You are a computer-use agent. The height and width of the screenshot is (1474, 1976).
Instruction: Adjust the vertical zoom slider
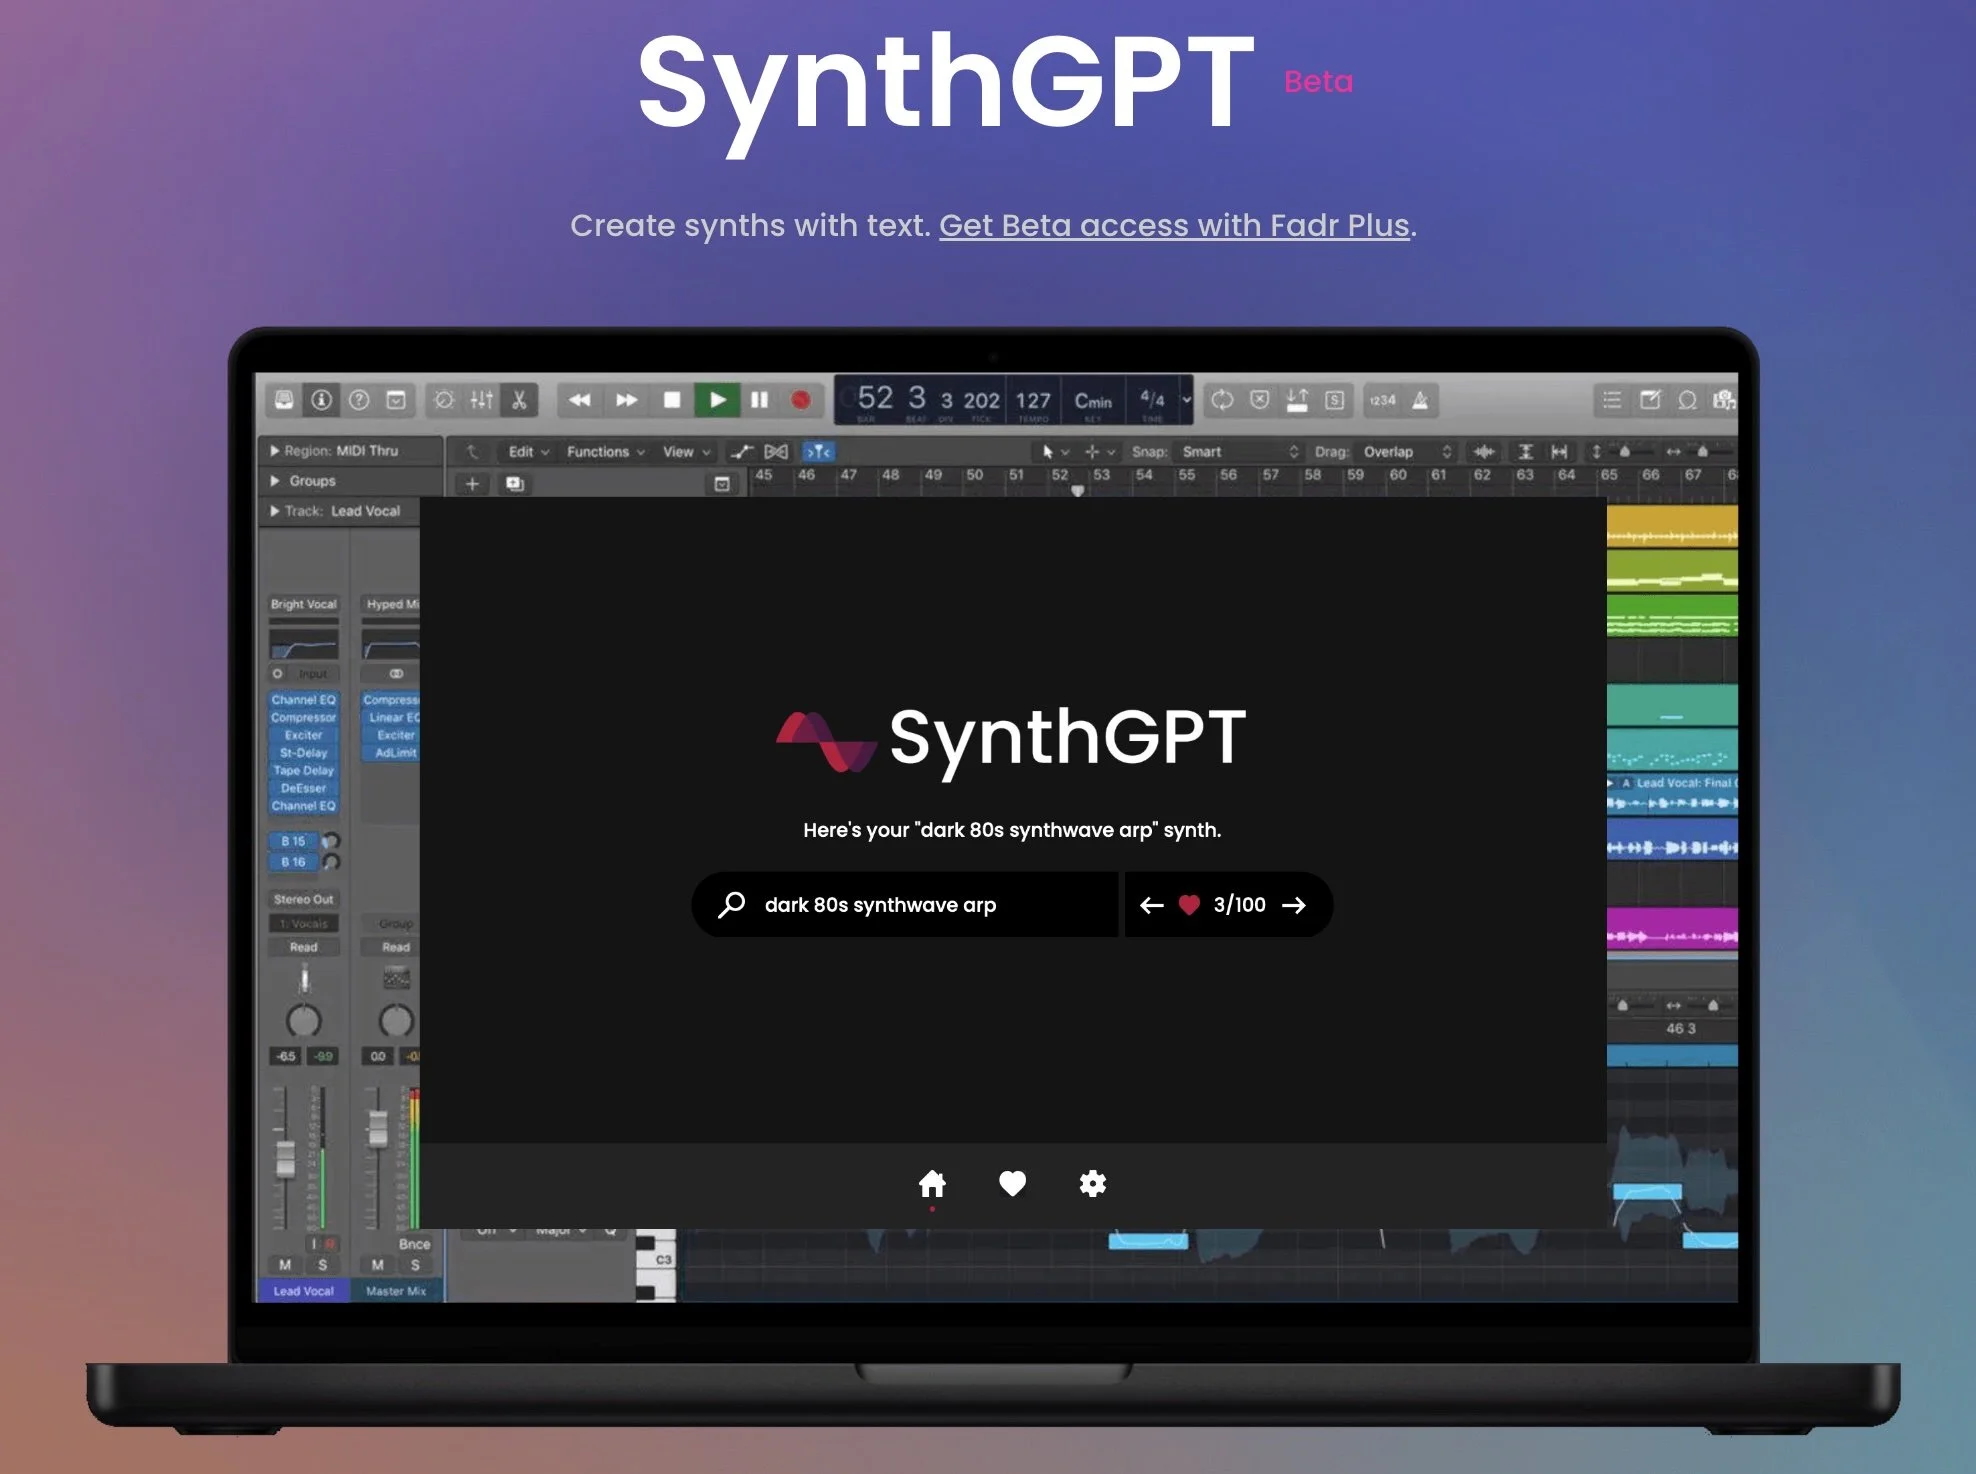[x=1626, y=452]
